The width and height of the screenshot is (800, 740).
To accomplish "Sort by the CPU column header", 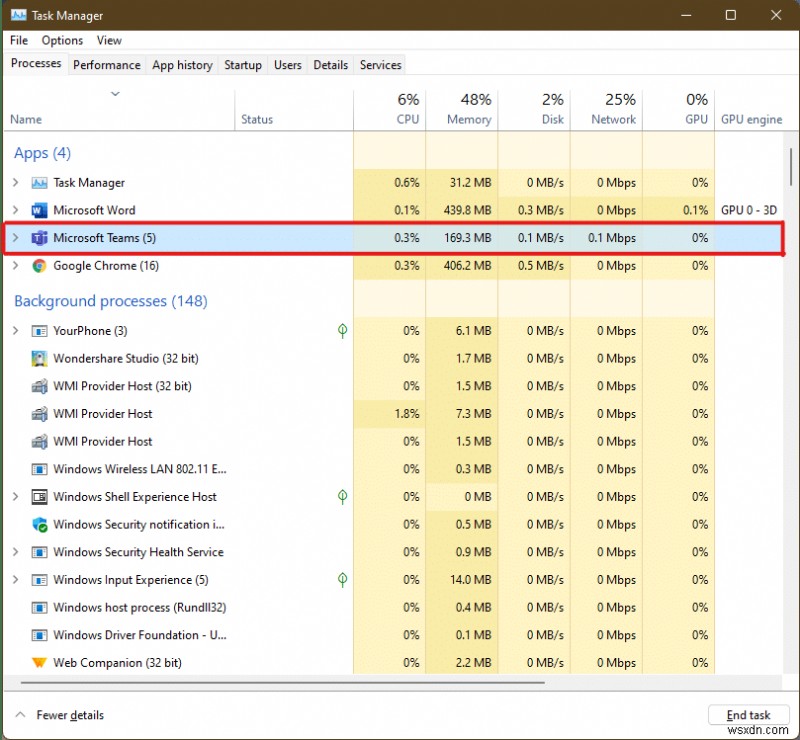I will click(389, 110).
